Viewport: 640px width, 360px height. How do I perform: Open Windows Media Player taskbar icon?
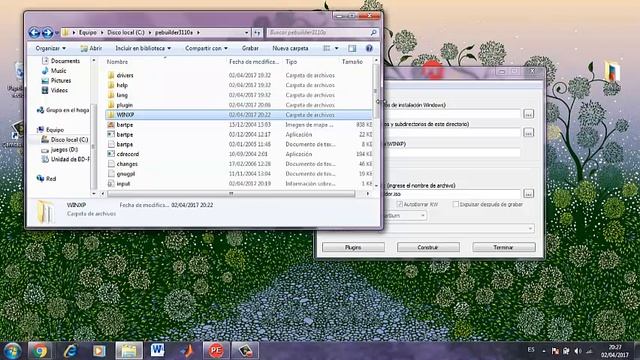(99, 351)
